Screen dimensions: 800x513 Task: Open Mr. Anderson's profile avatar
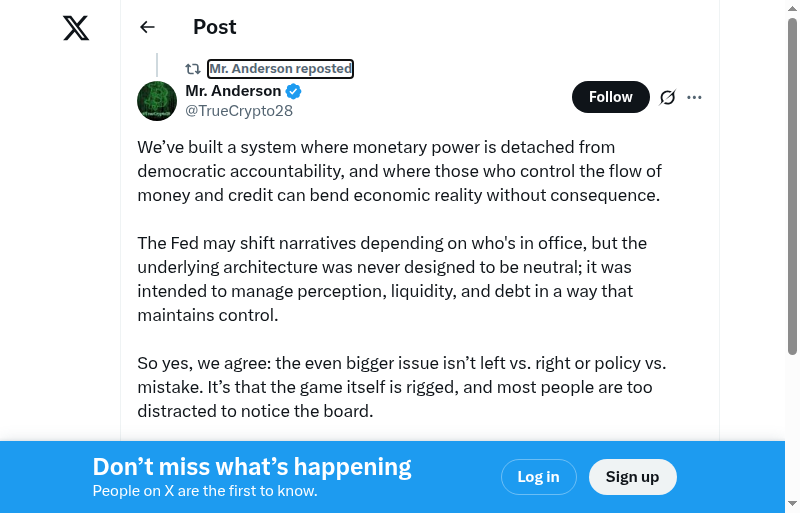pos(157,101)
